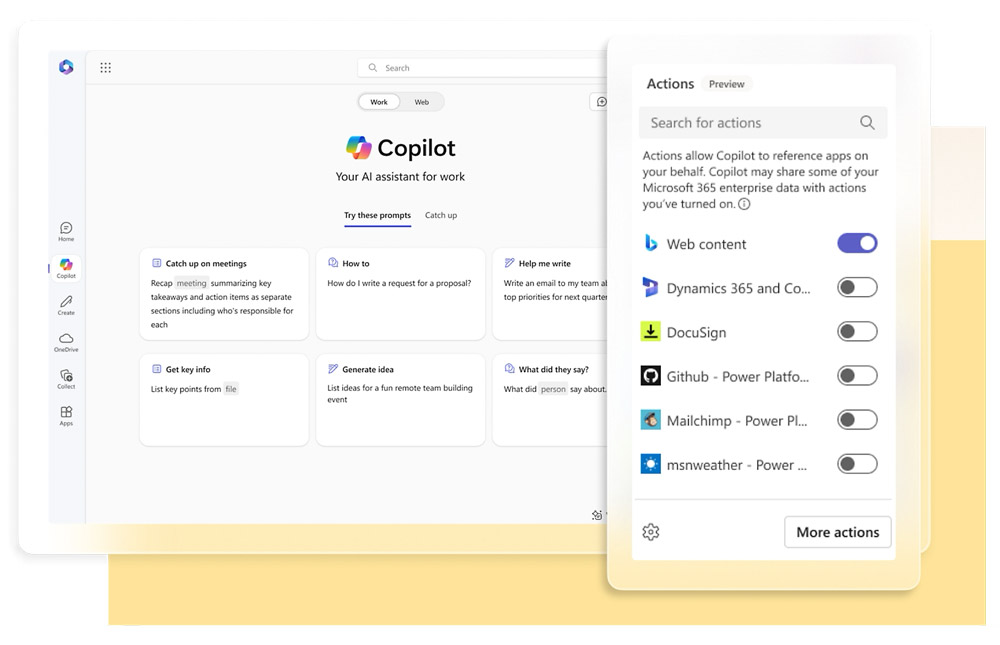Select the Try these prompts tab
This screenshot has width=1000, height=645.
tap(378, 216)
